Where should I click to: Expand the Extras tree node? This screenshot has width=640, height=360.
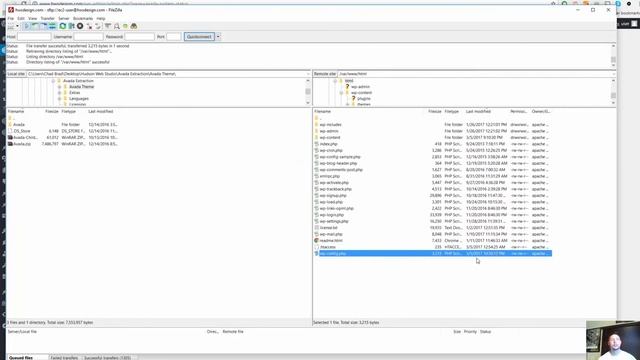pos(59,93)
